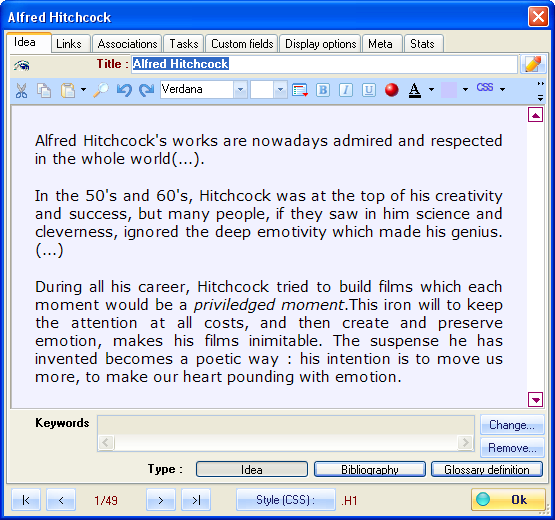Go to the first record button
This screenshot has width=555, height=520.
pyautogui.click(x=26, y=500)
